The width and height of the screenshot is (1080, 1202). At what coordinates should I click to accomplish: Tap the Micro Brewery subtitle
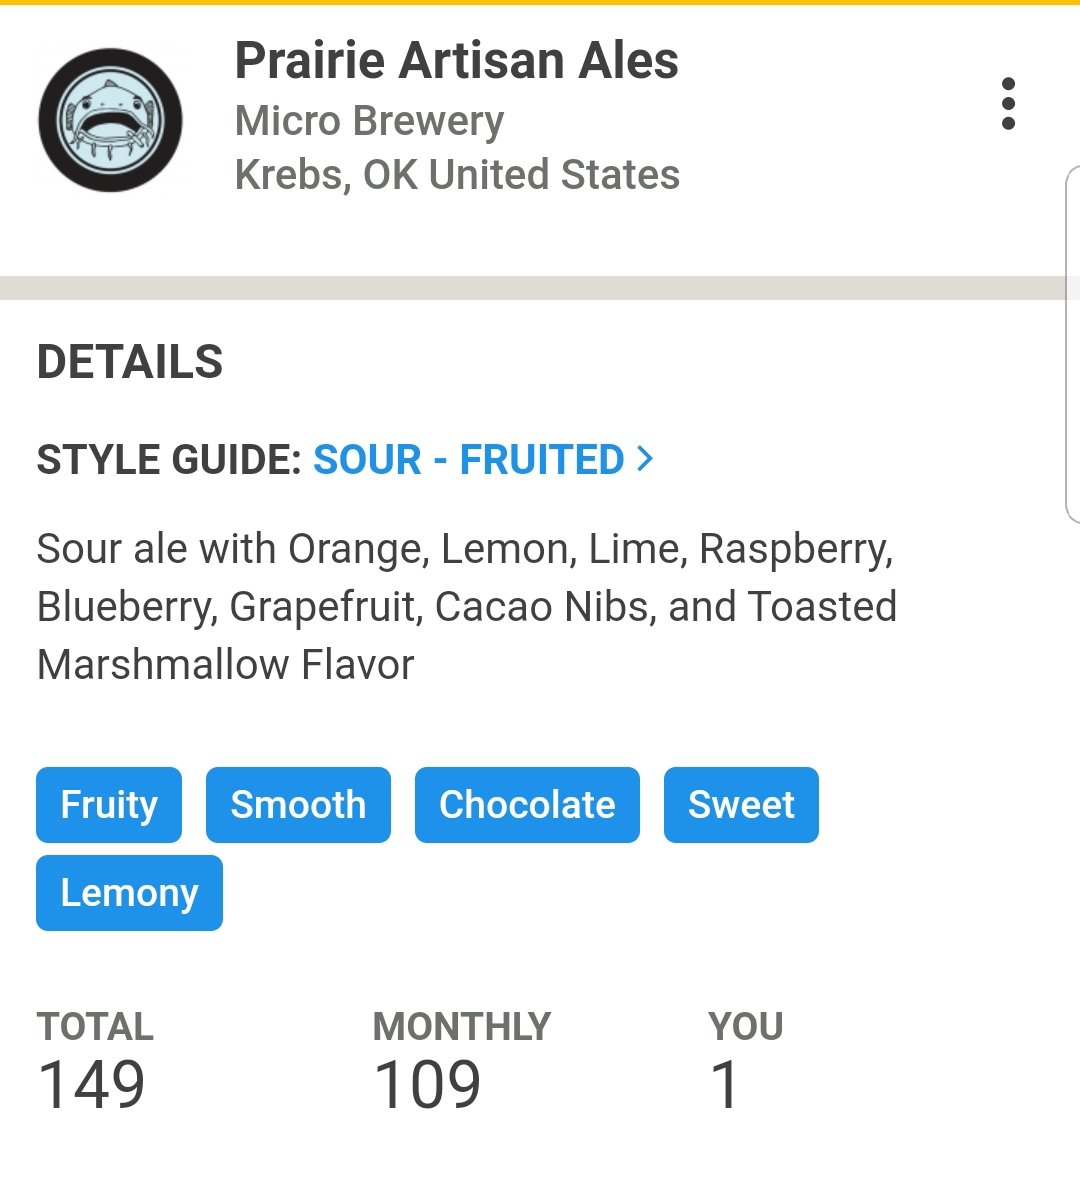(369, 121)
